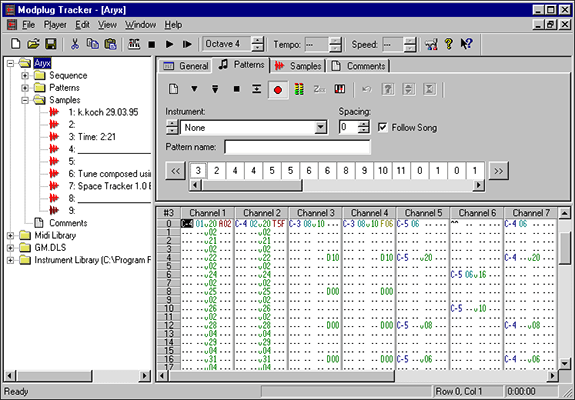Screen dimensions: 575x400
Task: Open the Player menu
Action: [55, 25]
